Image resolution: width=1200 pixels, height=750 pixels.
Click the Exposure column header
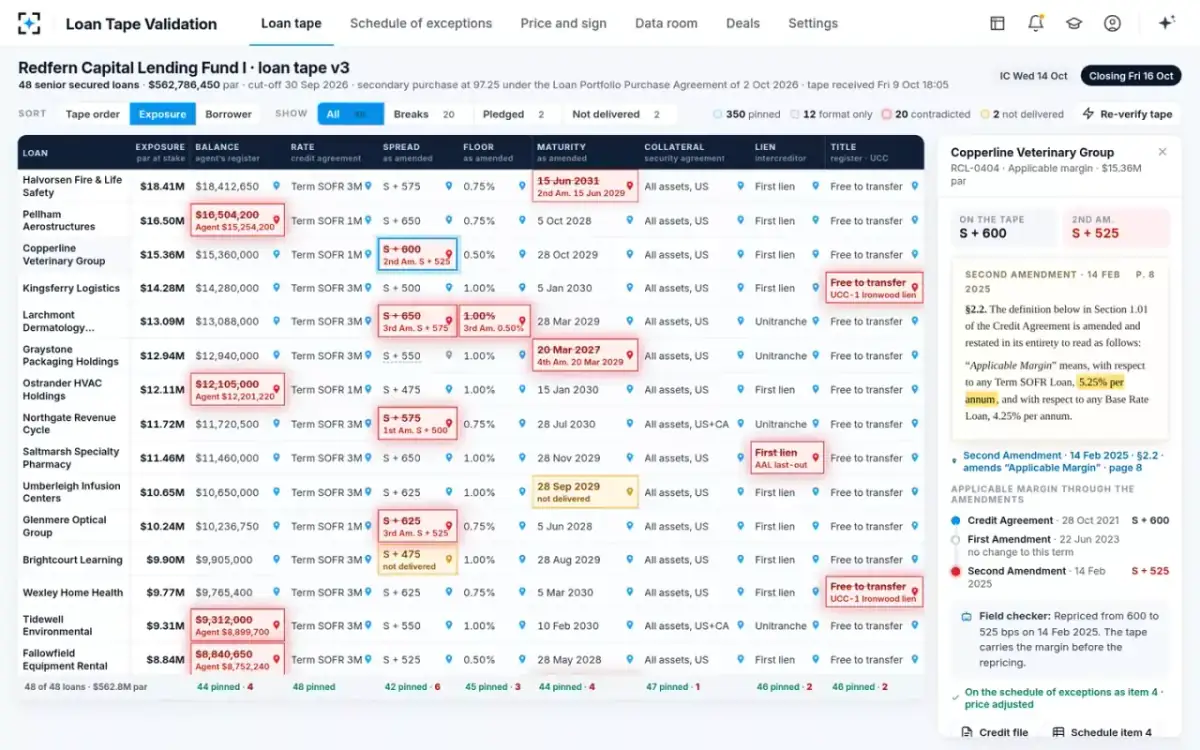point(160,152)
